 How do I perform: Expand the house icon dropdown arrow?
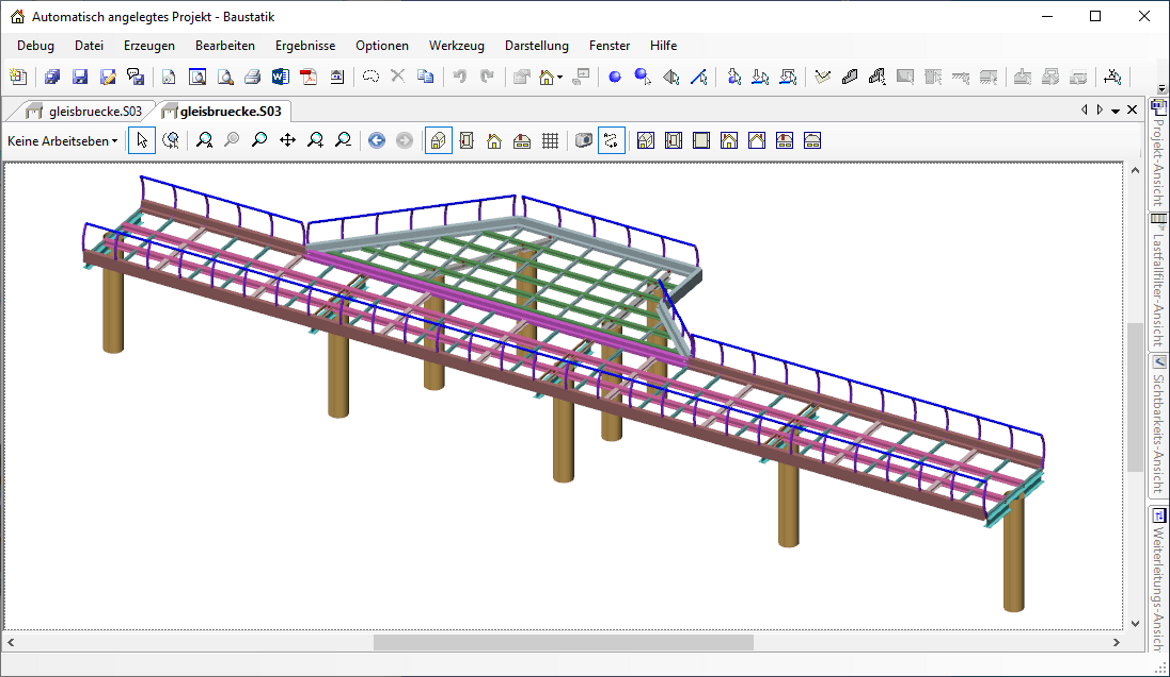pyautogui.click(x=560, y=77)
